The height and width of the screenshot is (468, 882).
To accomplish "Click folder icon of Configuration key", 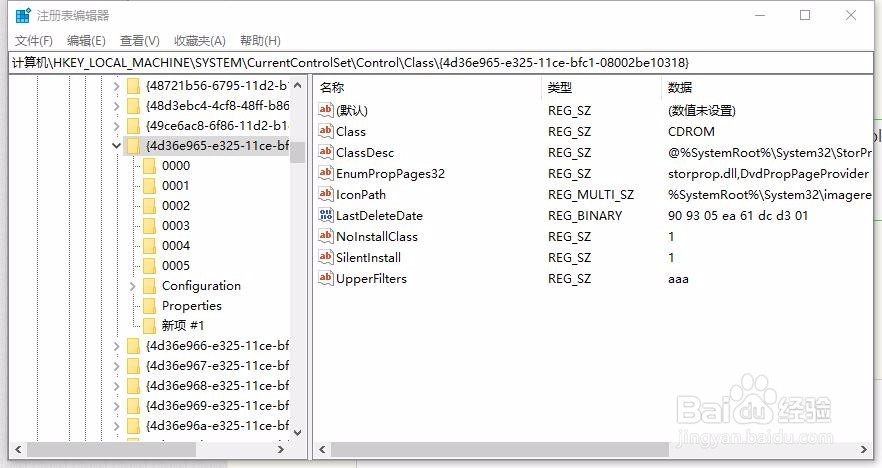I will [x=150, y=286].
